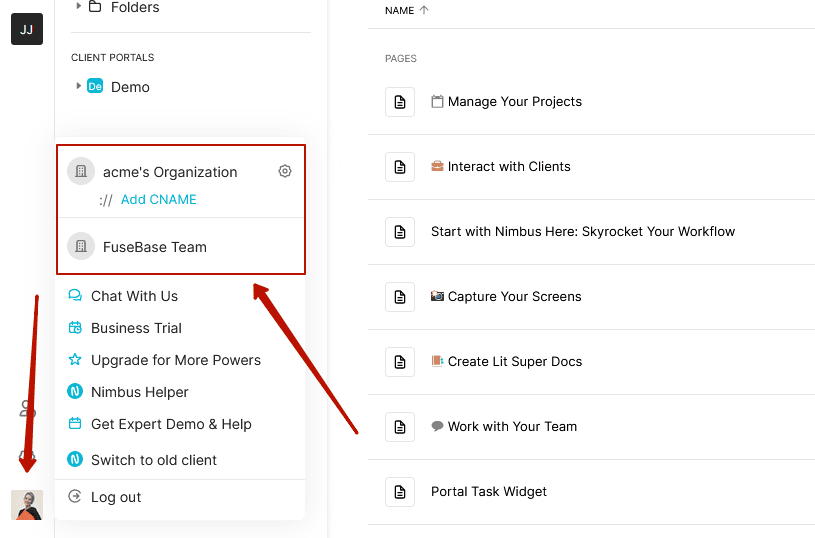Select Chat With Us menu item
This screenshot has height=538, width=815.
134,296
